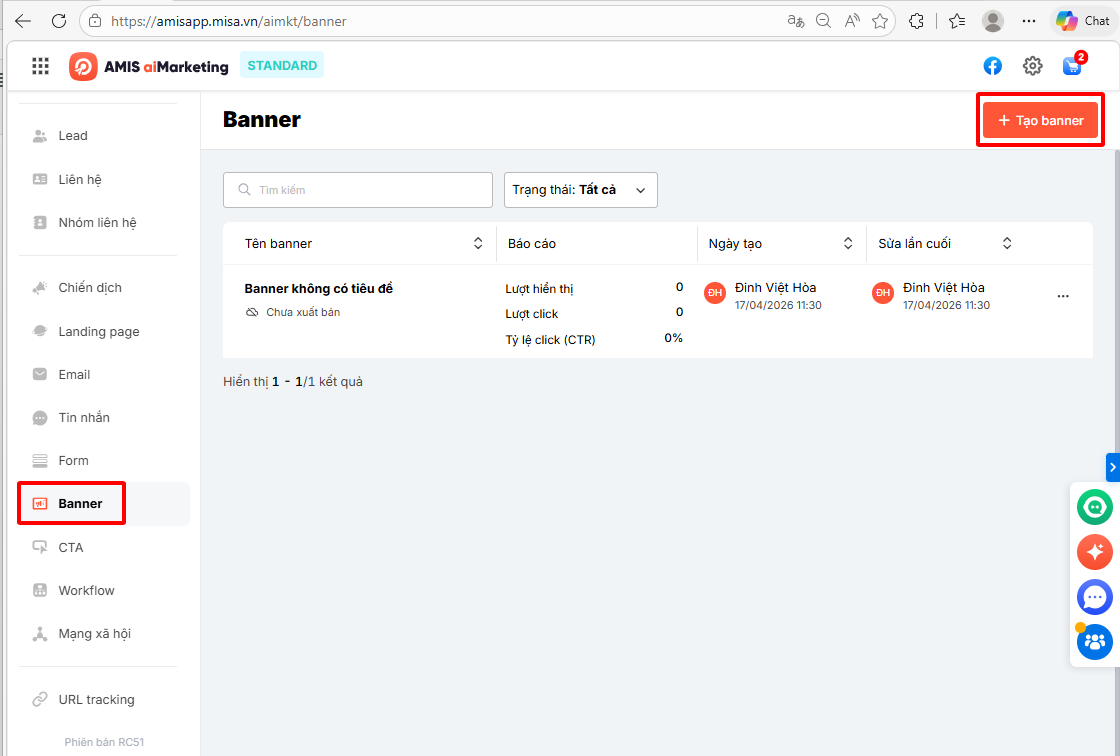The width and height of the screenshot is (1120, 756).
Task: Expand the blue right-side panel arrow
Action: [x=1113, y=467]
